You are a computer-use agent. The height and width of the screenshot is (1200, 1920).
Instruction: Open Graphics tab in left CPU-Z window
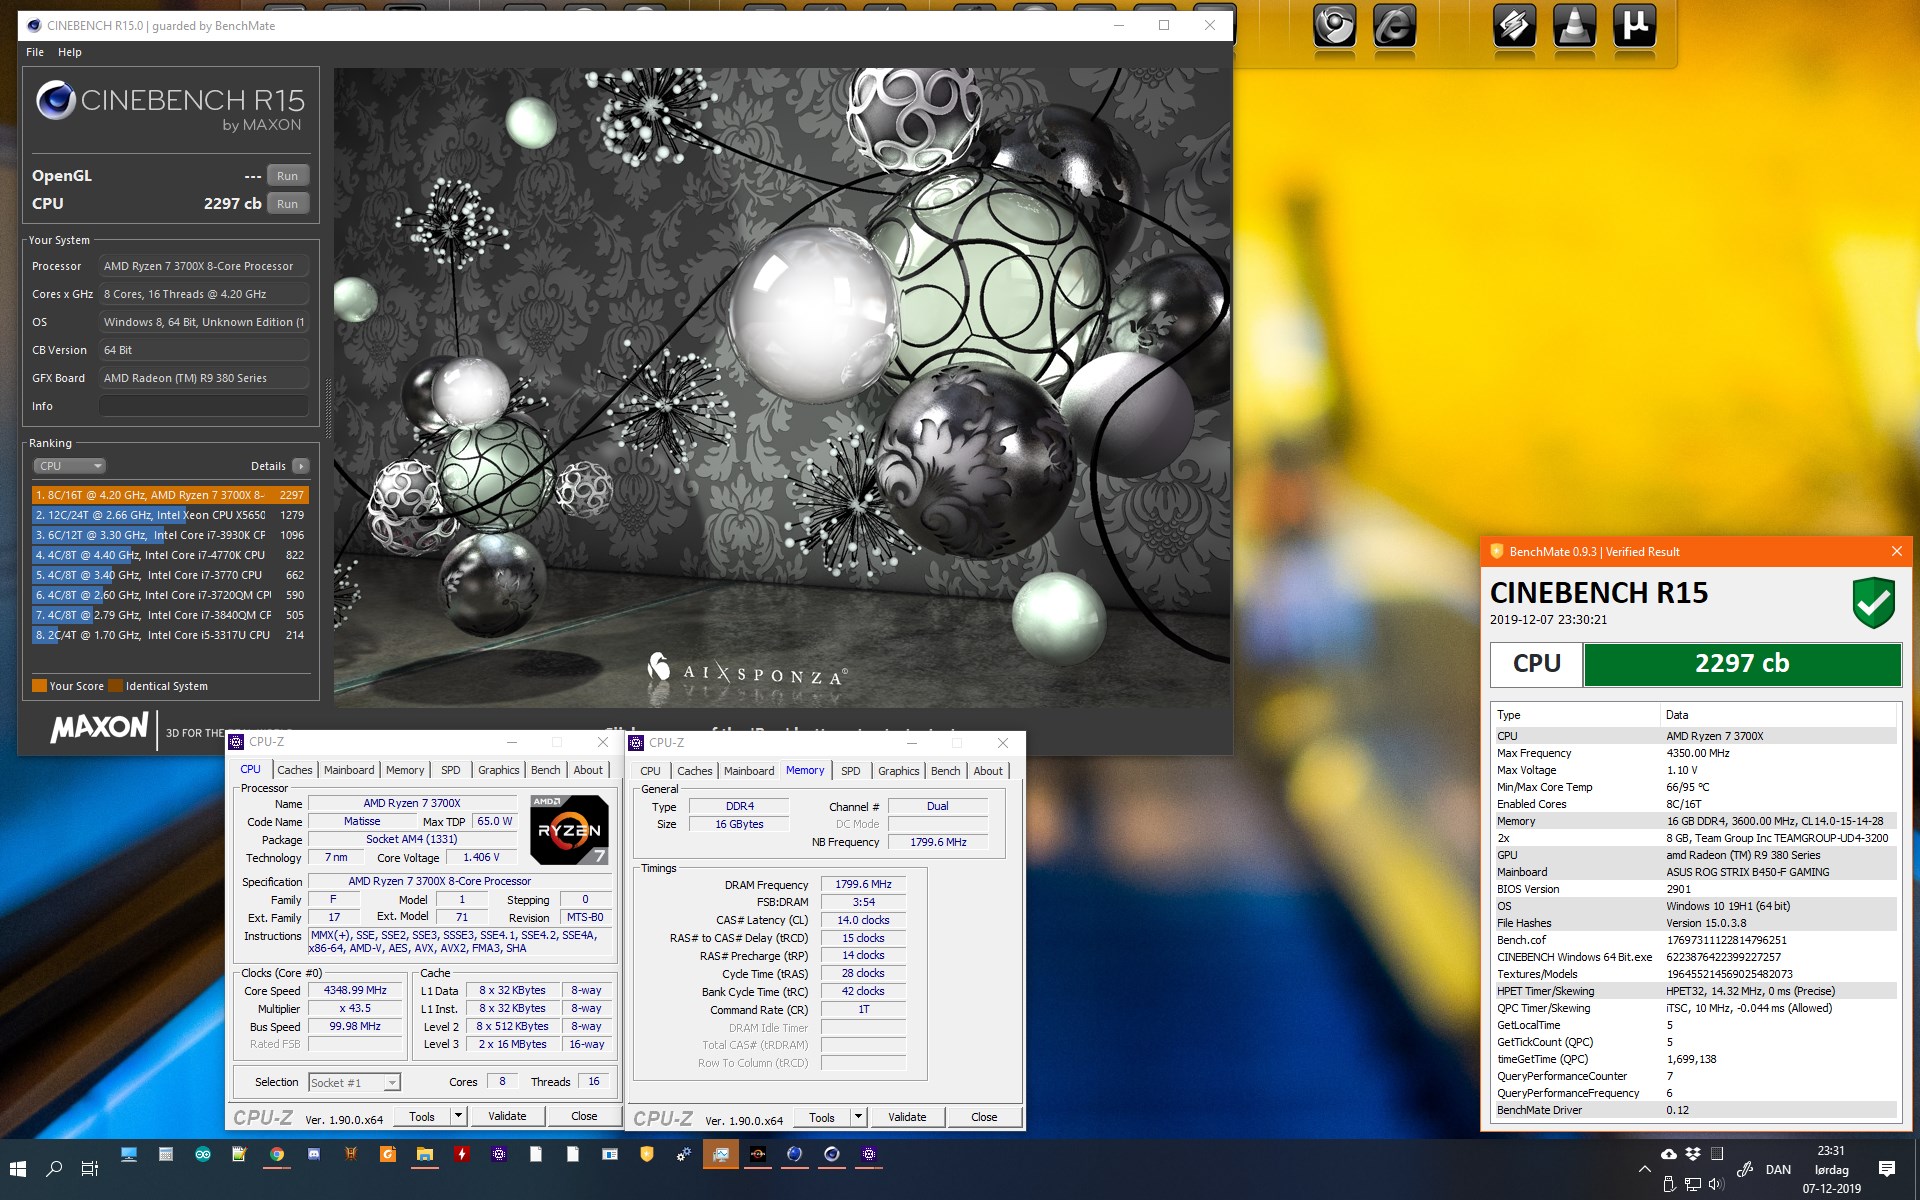[498, 770]
